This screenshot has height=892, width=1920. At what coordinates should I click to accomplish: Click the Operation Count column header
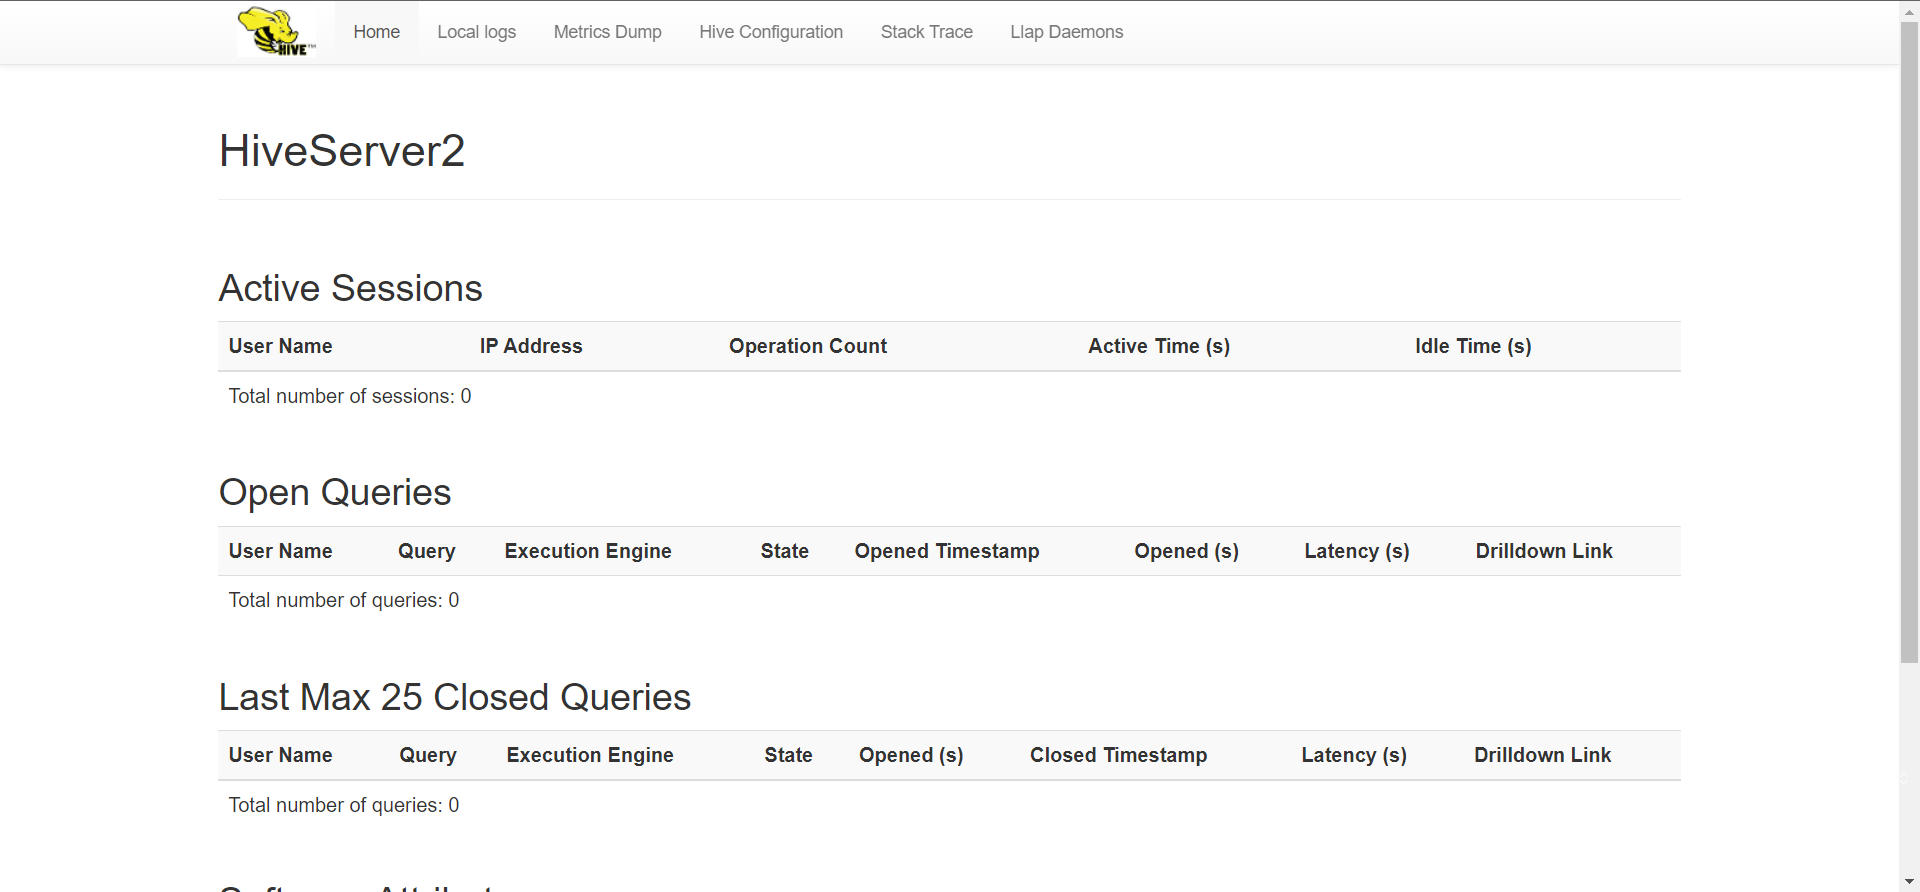(808, 346)
